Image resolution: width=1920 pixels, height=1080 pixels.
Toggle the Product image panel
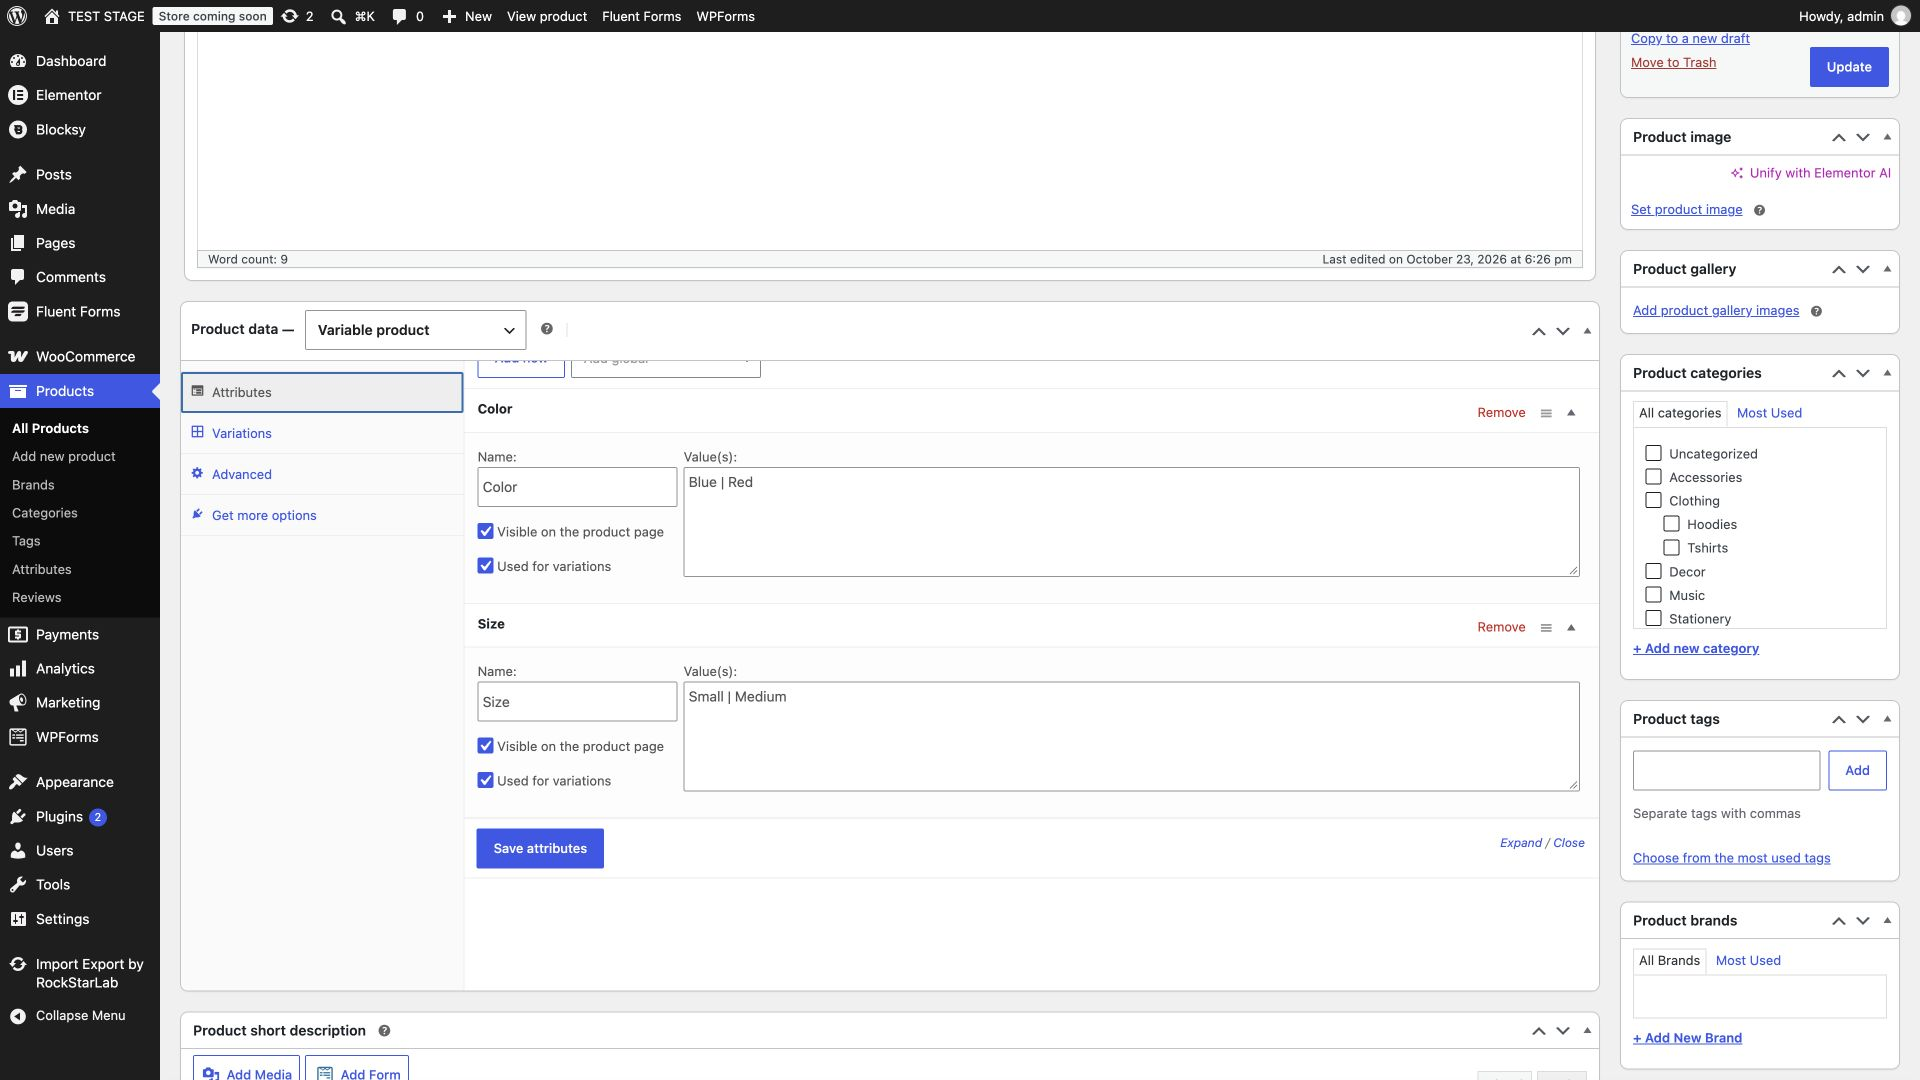coord(1887,137)
